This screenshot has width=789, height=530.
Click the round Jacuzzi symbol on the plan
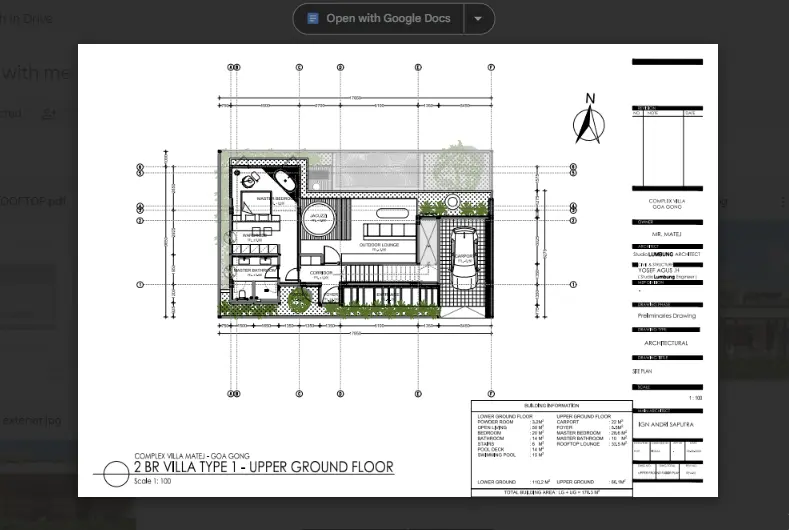pos(318,218)
